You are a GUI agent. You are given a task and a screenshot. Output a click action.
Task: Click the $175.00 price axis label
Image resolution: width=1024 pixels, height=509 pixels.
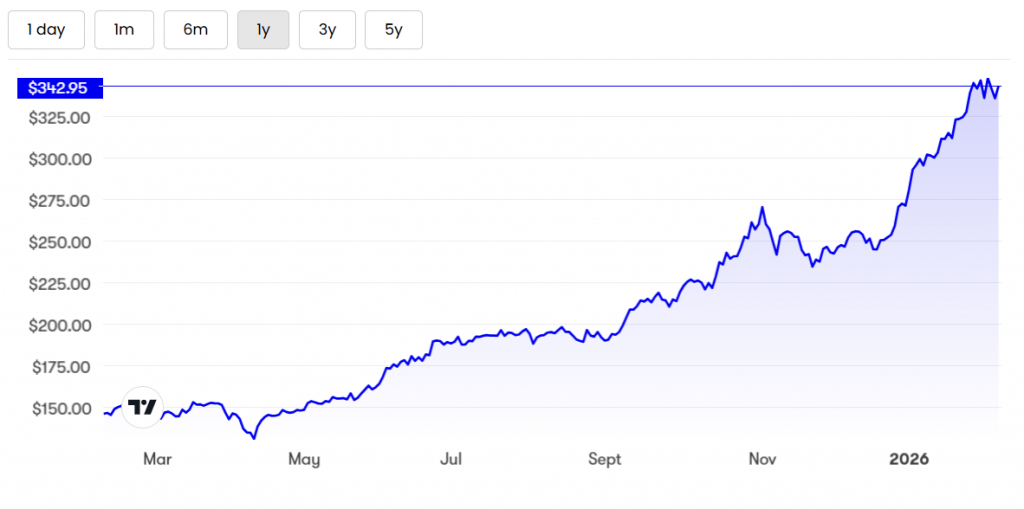(59, 367)
